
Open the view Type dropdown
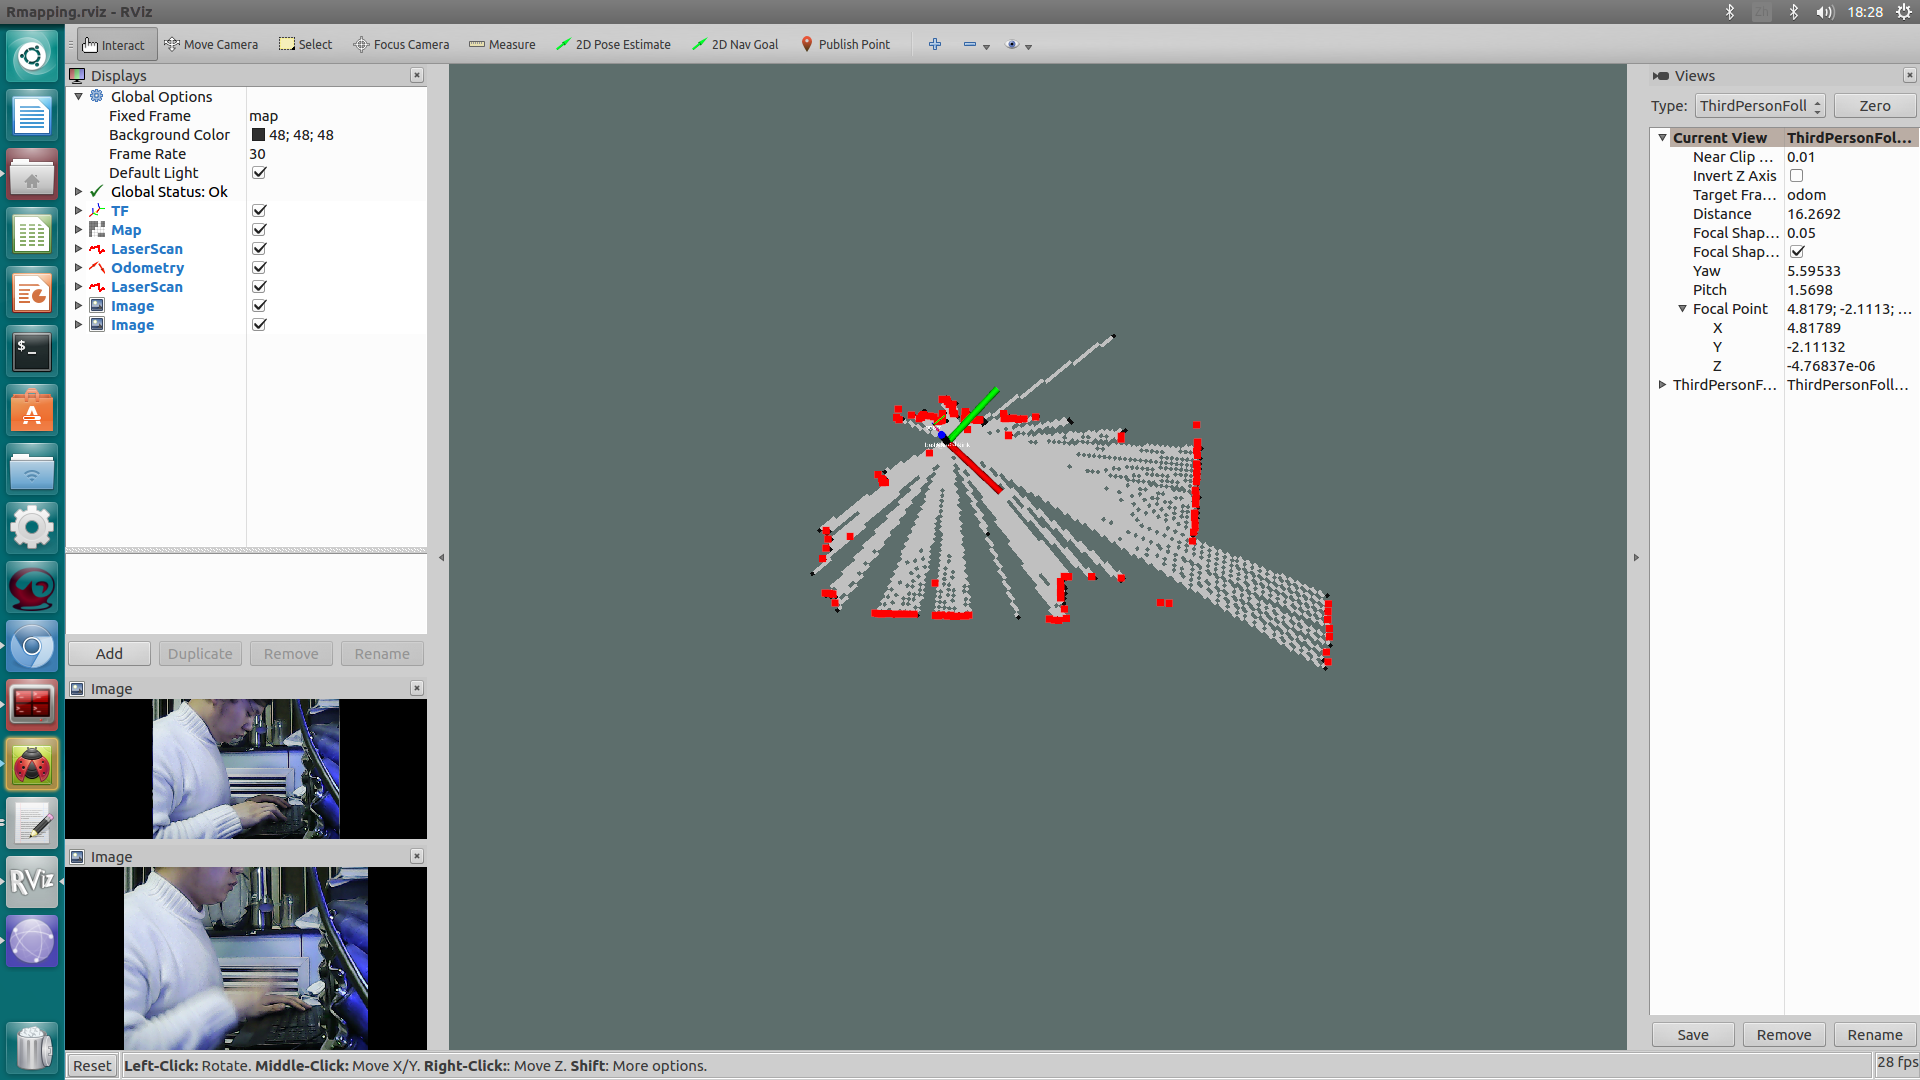(x=1760, y=106)
